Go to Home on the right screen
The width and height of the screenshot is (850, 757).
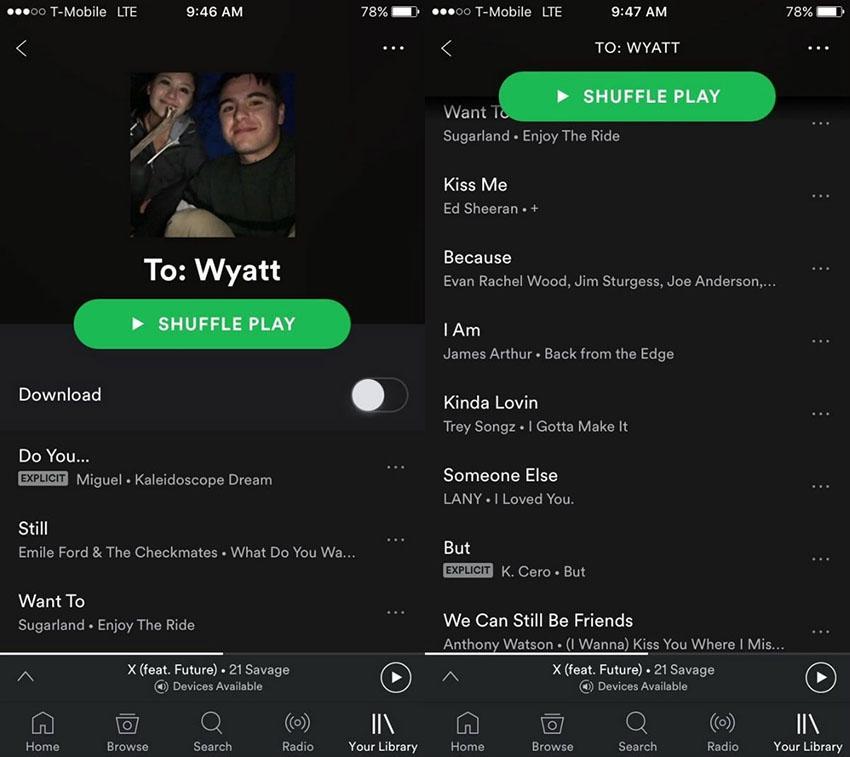point(467,733)
